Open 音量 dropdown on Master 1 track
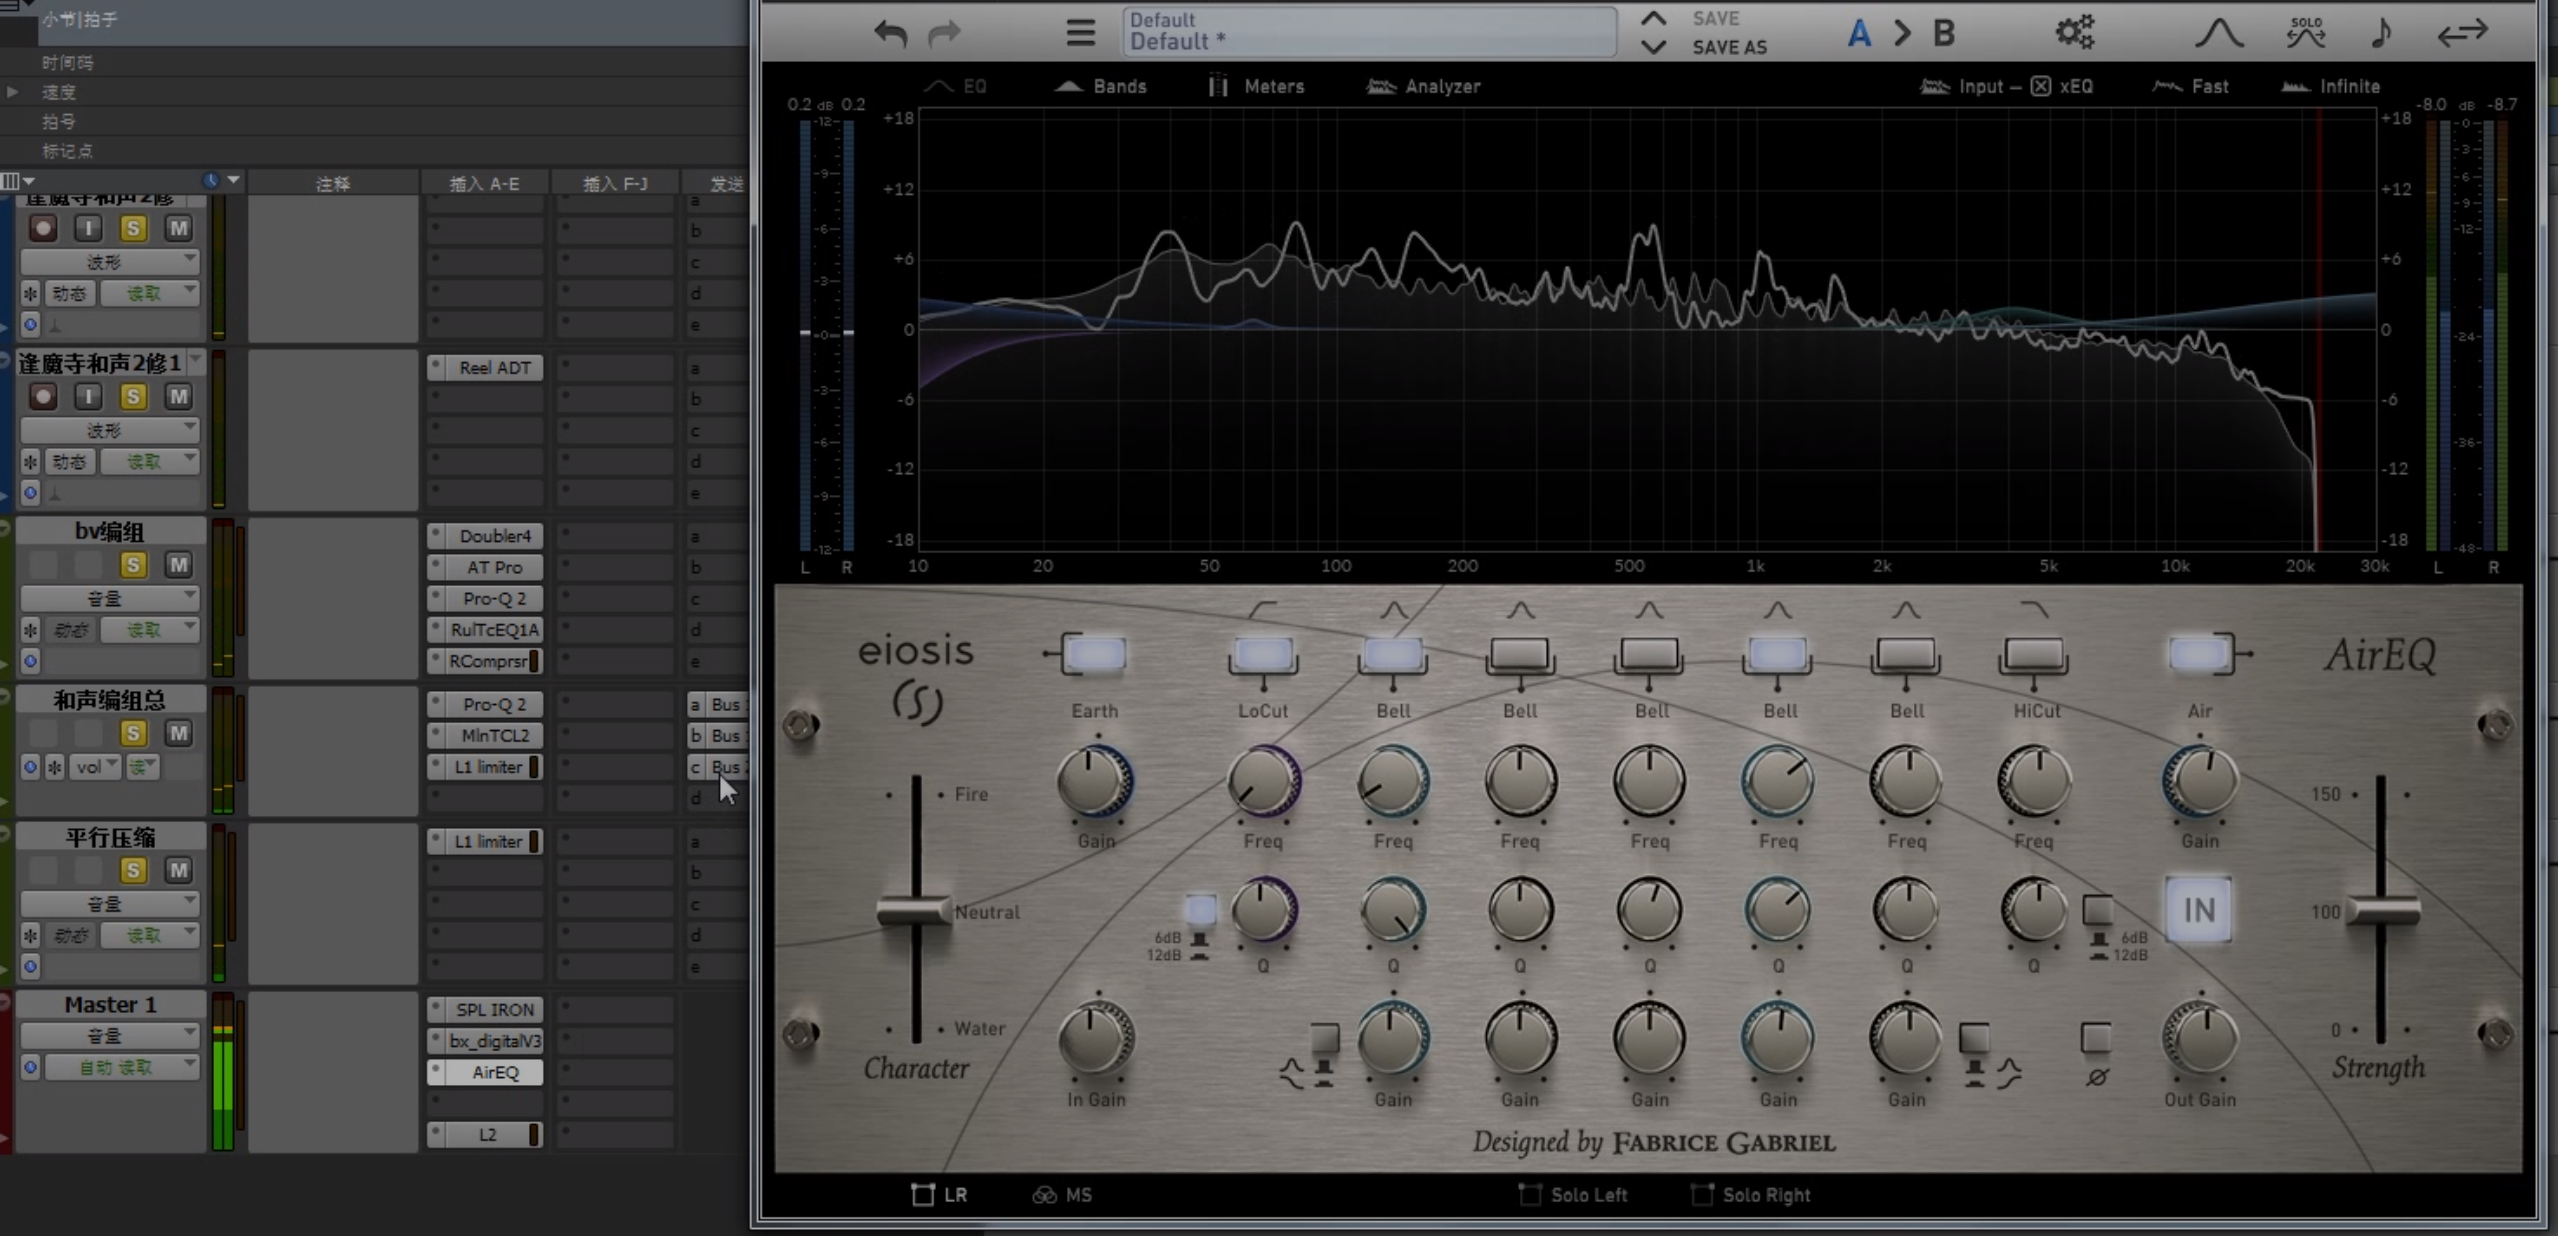This screenshot has width=2558, height=1236. [110, 1035]
